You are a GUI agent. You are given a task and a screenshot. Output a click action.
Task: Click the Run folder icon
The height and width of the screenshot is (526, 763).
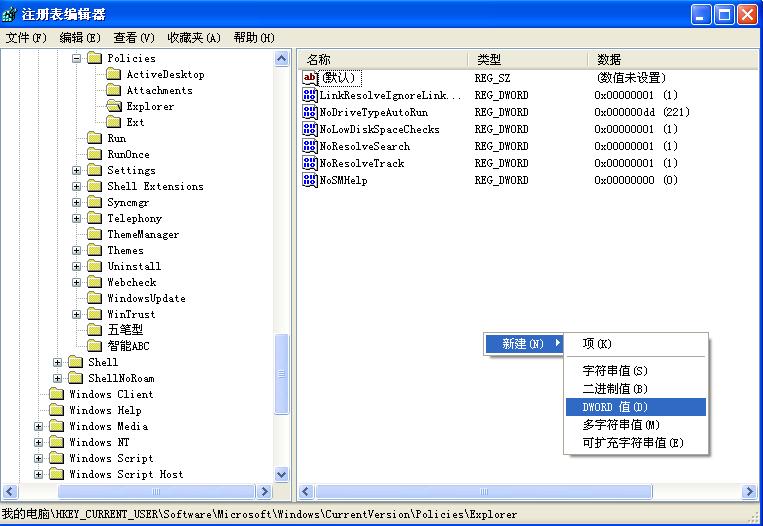coord(94,138)
